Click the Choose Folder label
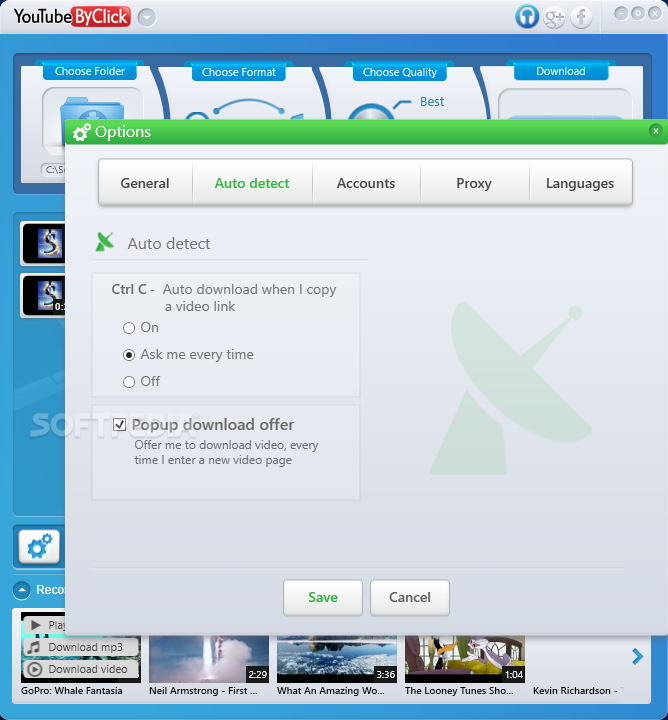Image resolution: width=668 pixels, height=720 pixels. 90,71
